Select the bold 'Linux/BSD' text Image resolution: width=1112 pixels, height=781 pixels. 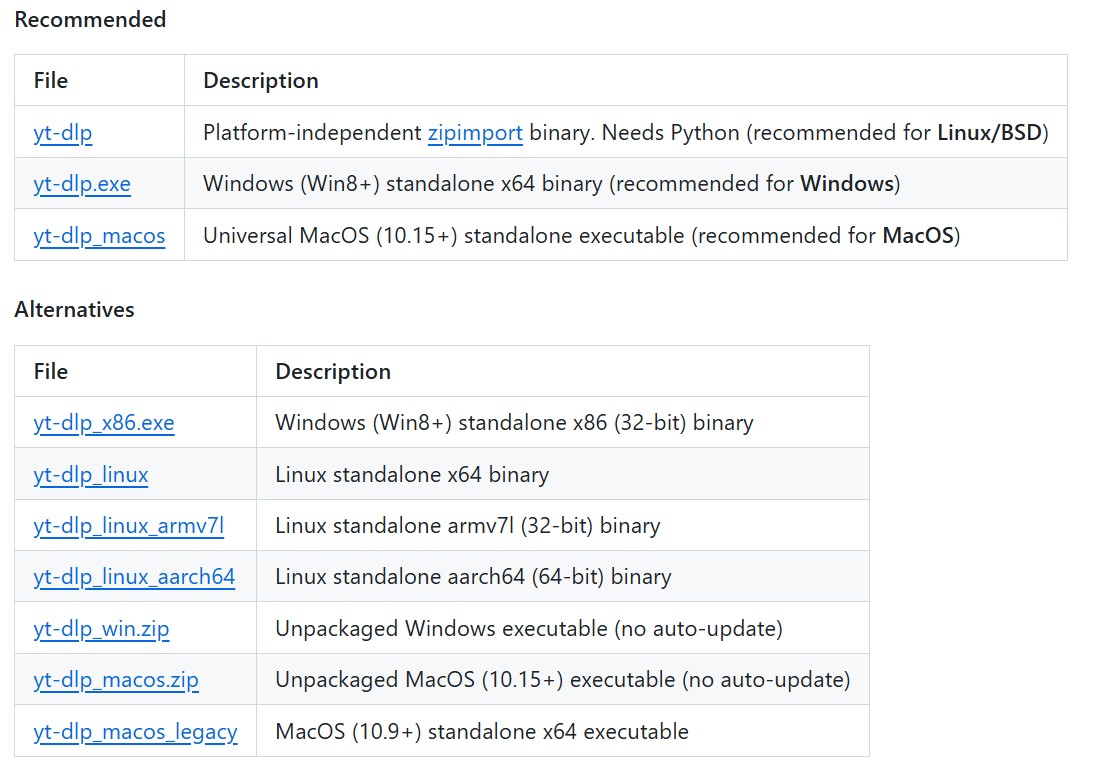[989, 133]
